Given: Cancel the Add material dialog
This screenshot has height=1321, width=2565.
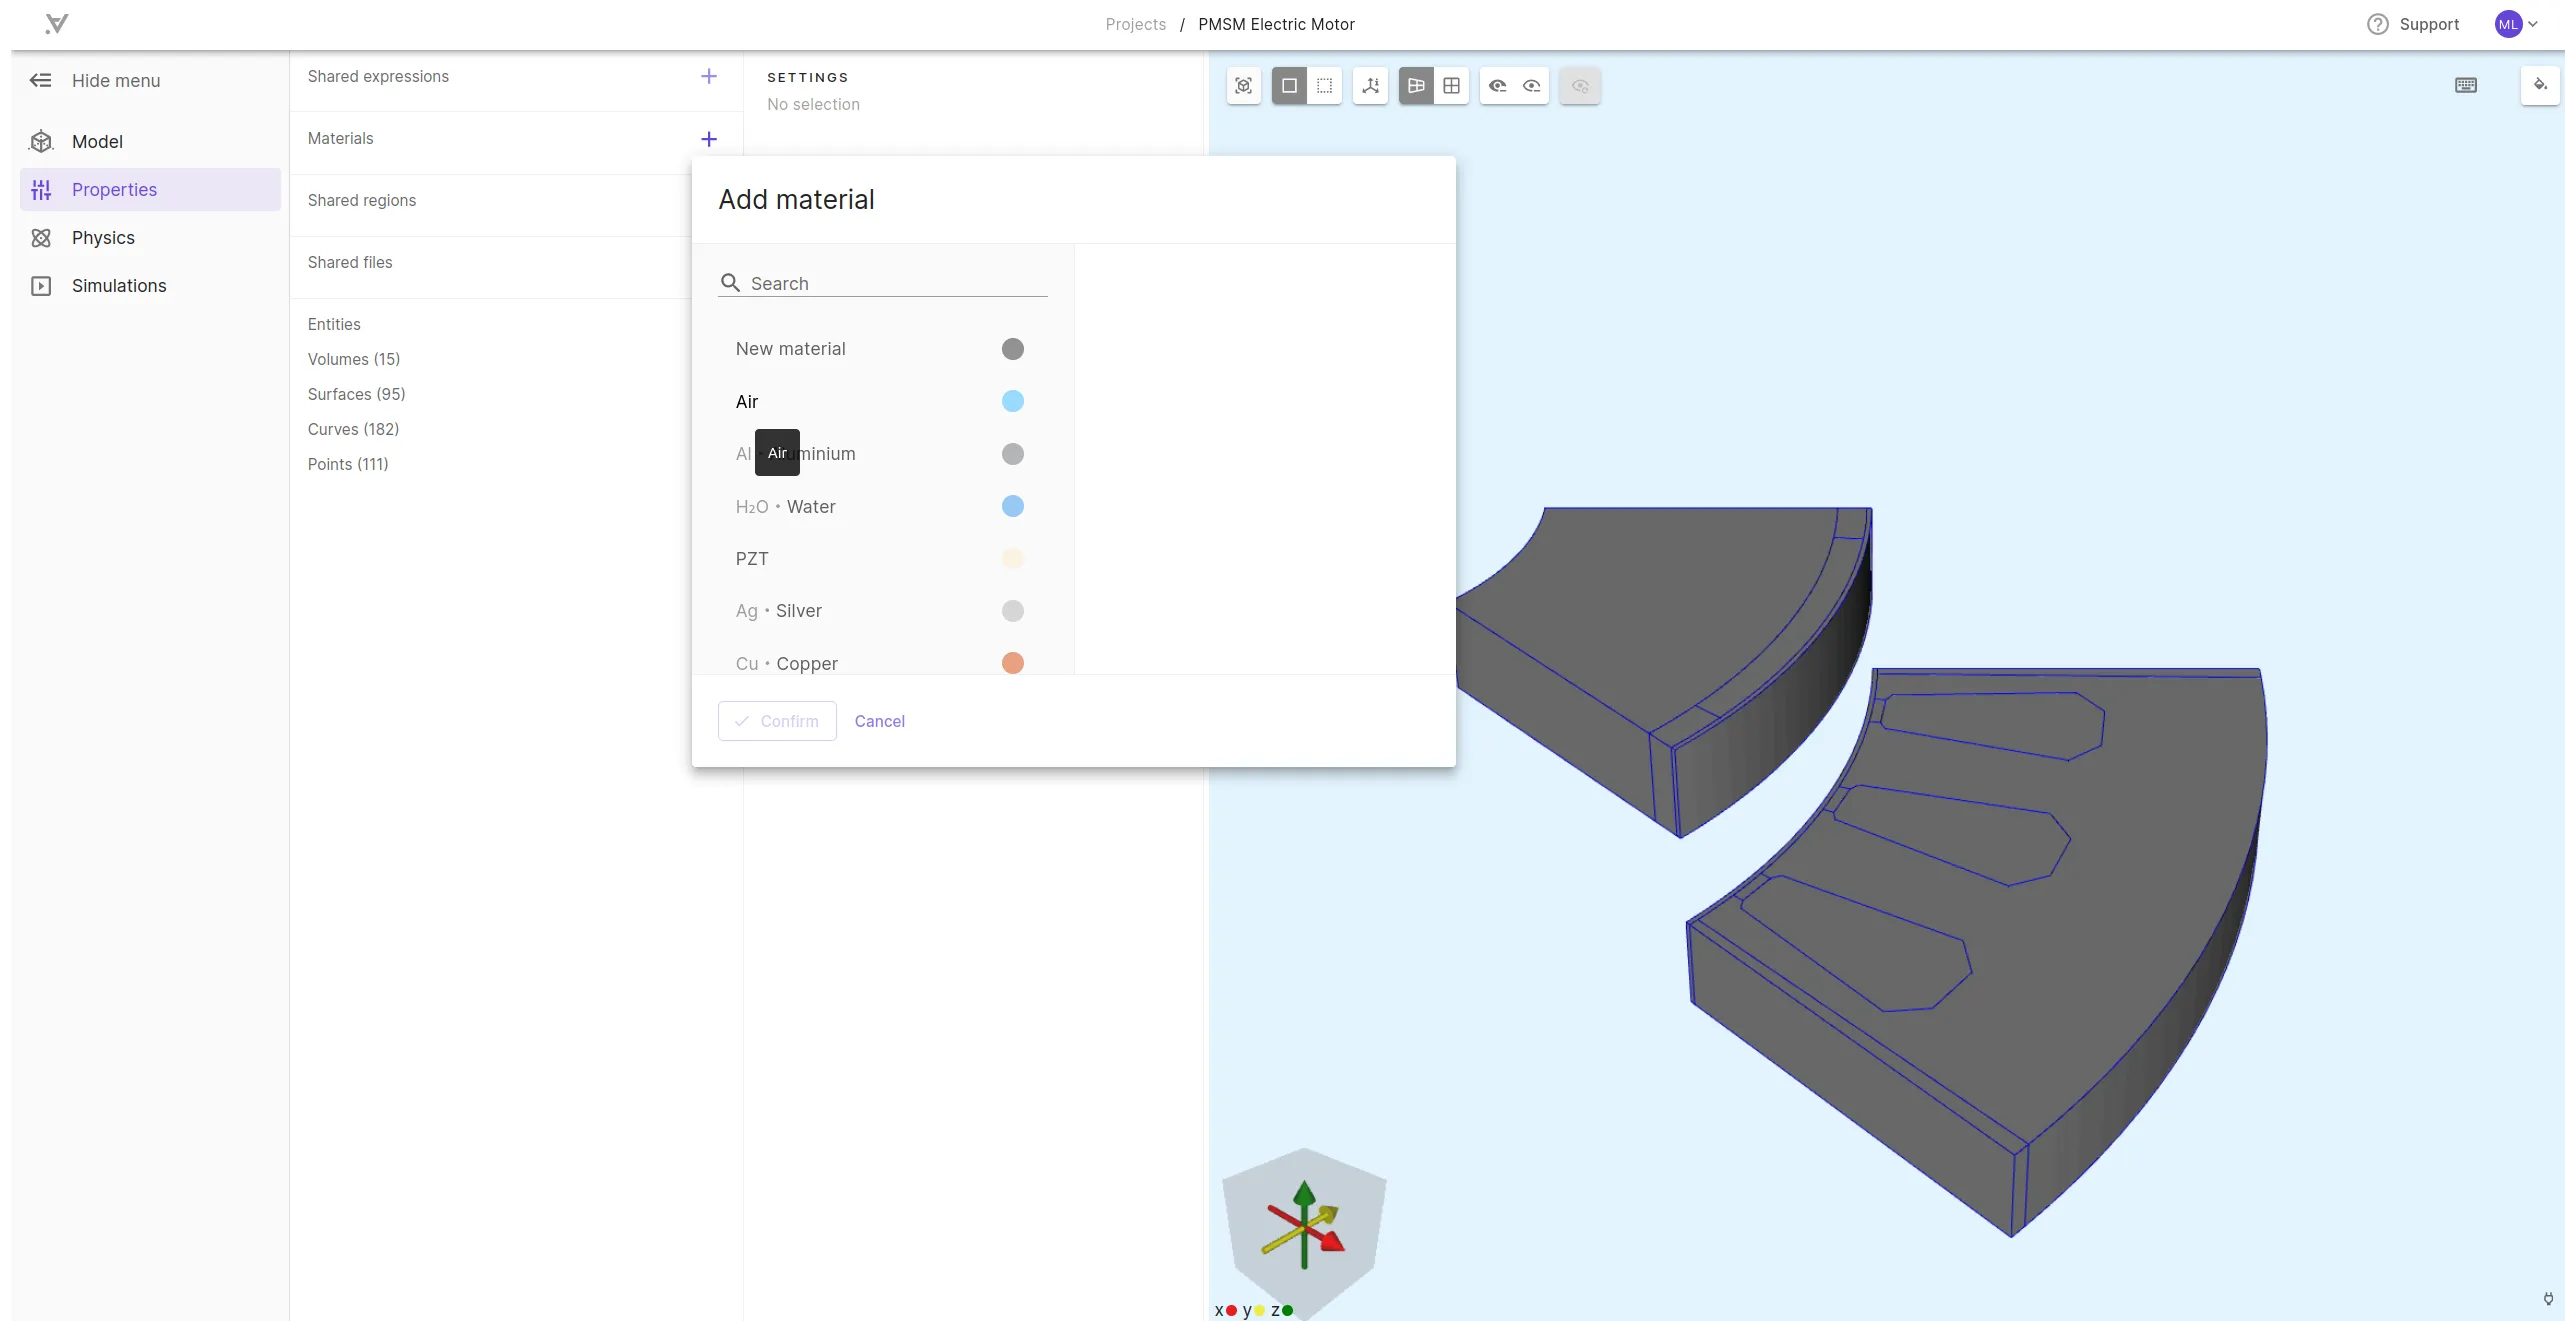Looking at the screenshot, I should click(879, 721).
